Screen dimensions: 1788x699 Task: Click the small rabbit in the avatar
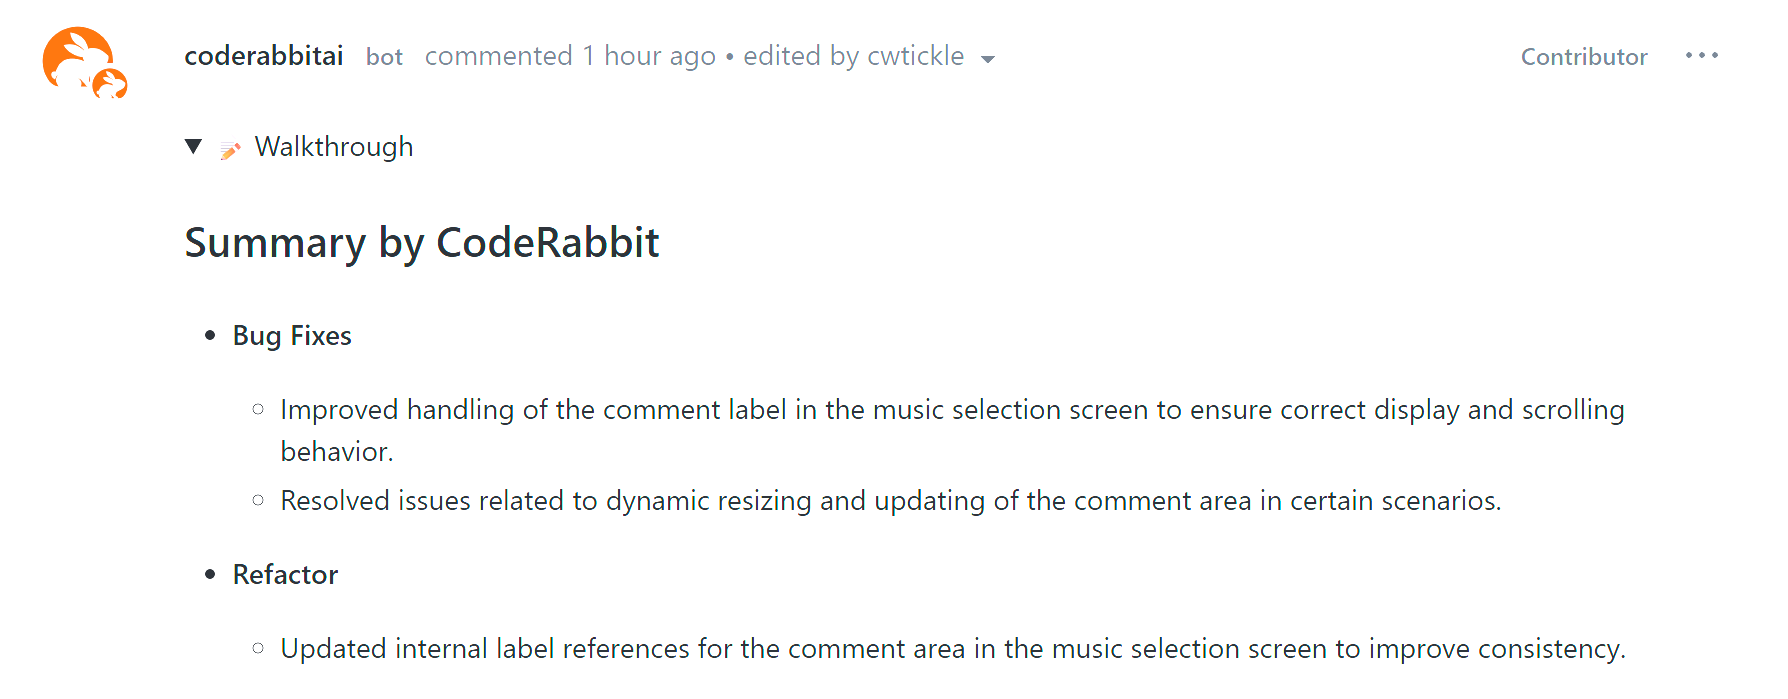[x=110, y=84]
